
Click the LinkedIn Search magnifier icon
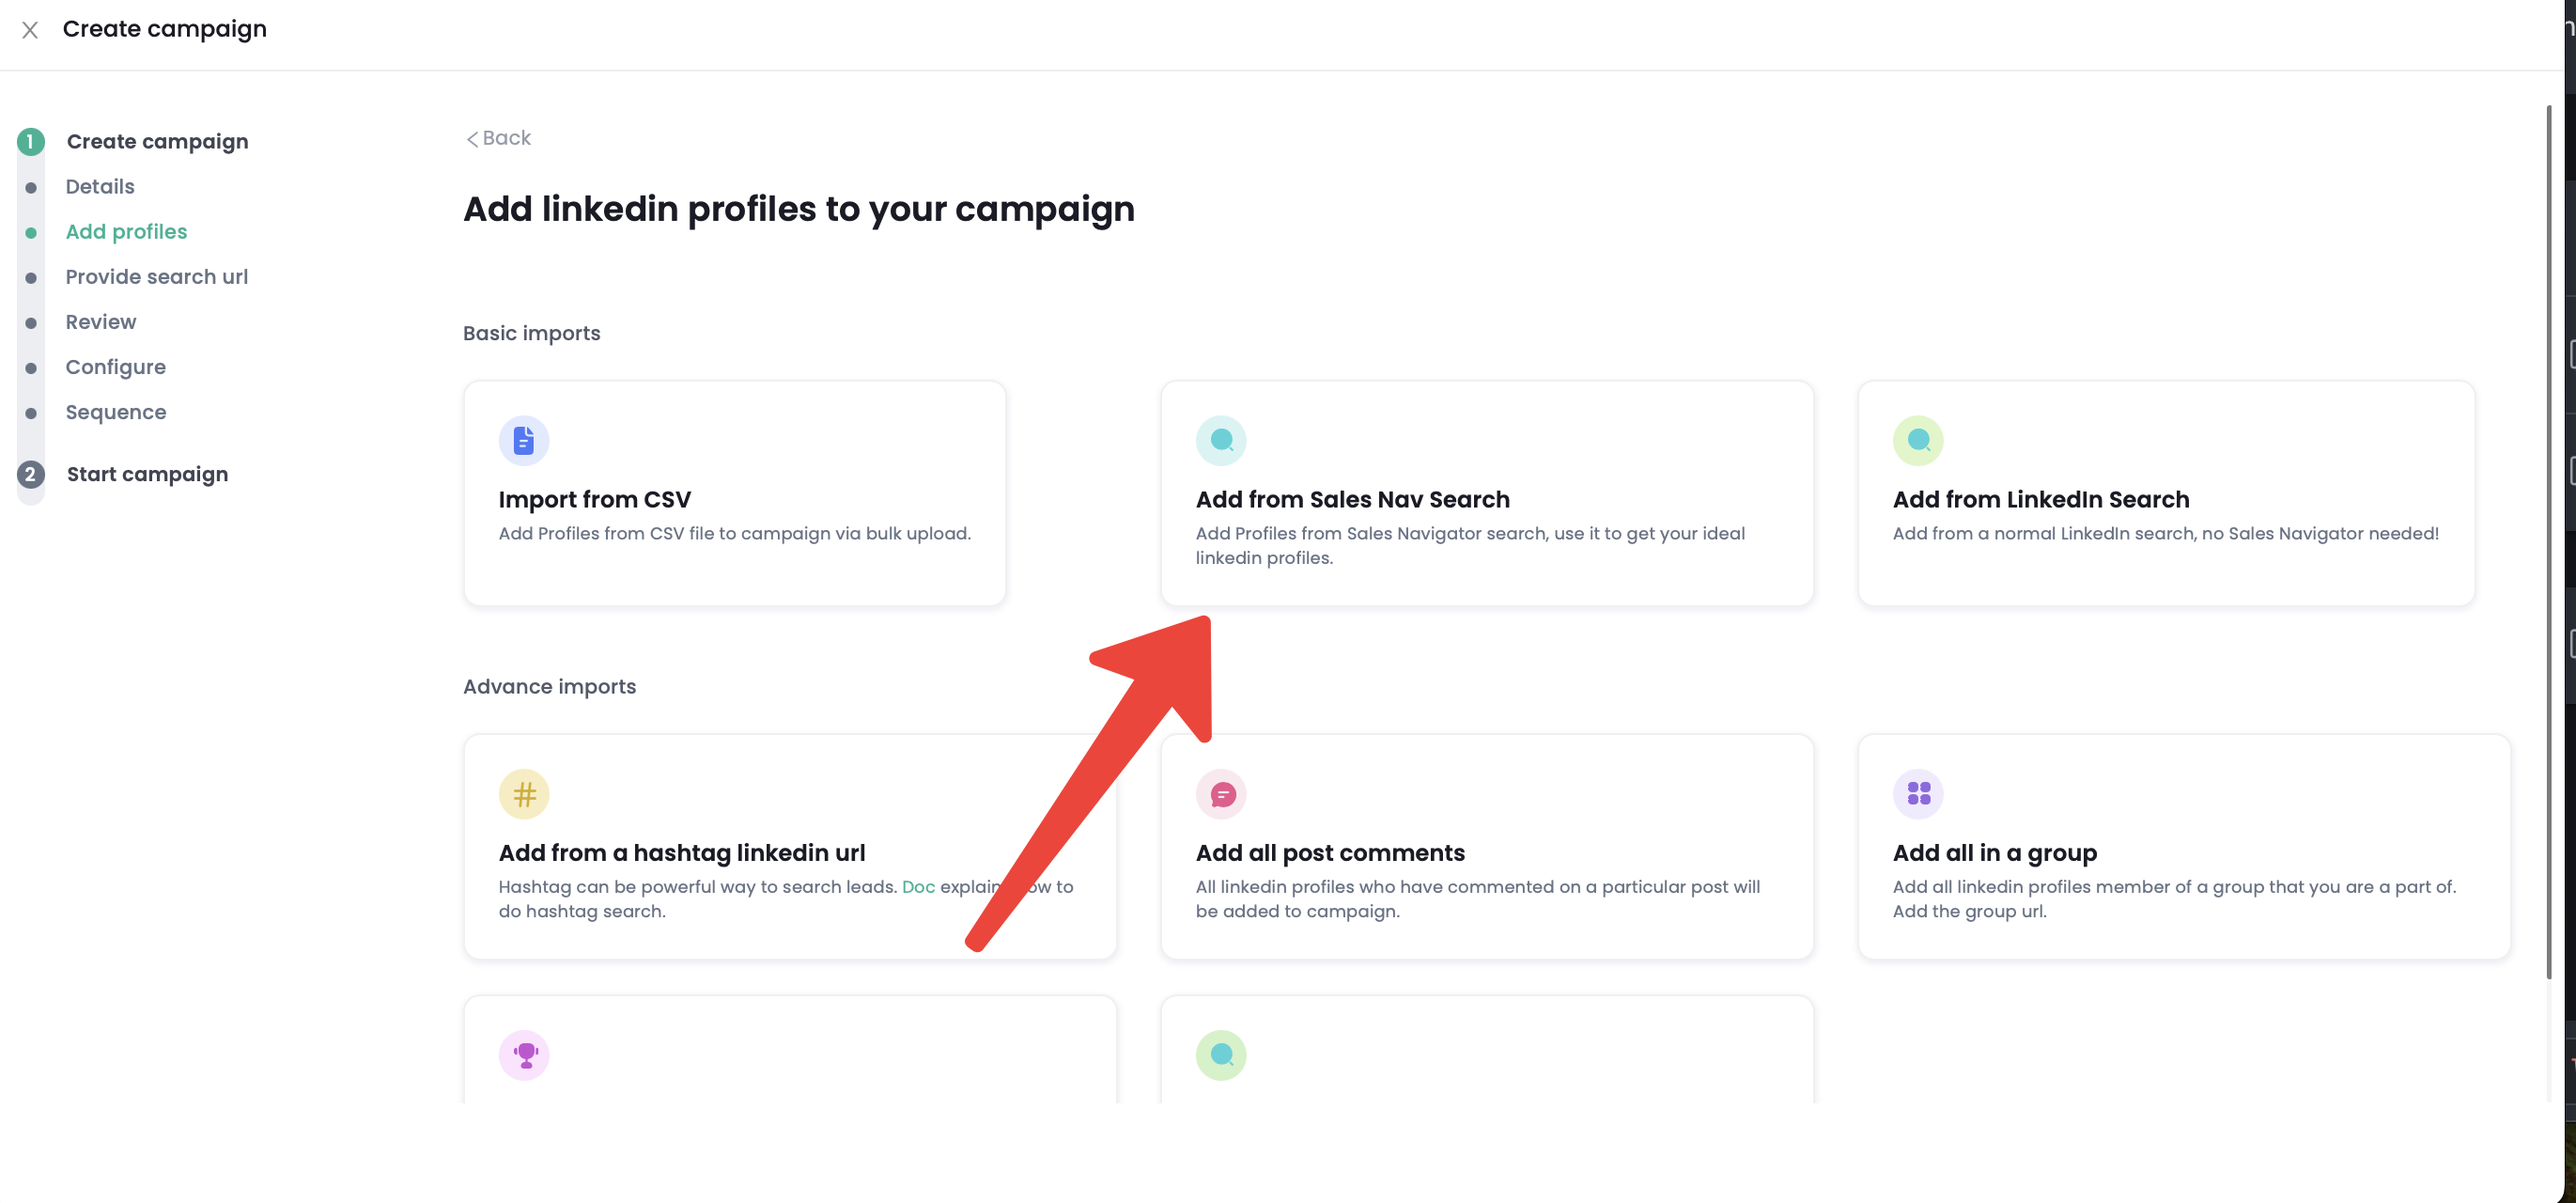1917,440
